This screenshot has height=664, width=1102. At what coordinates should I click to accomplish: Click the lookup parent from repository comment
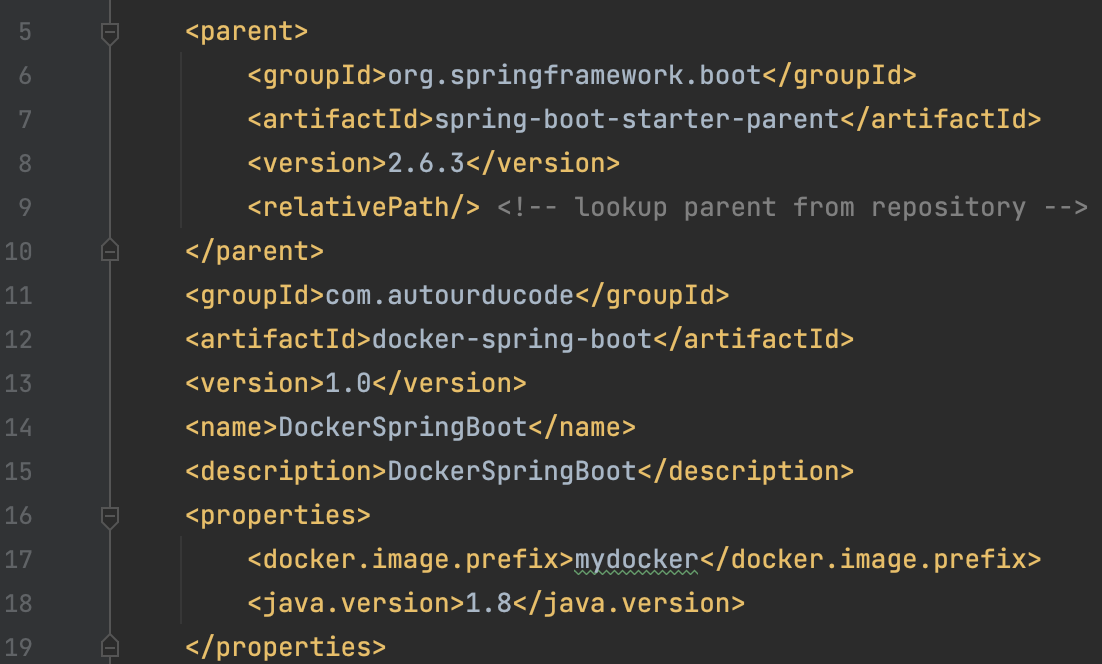pos(792,207)
